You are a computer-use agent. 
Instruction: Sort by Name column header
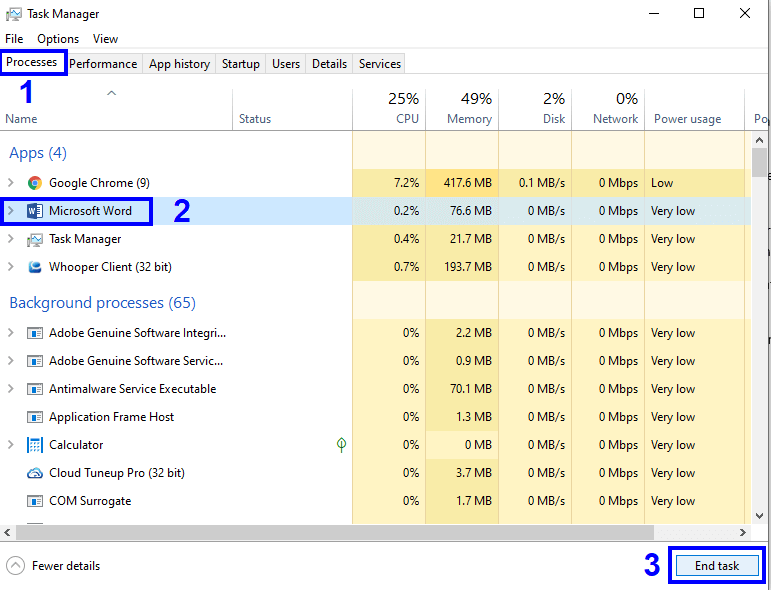click(116, 109)
